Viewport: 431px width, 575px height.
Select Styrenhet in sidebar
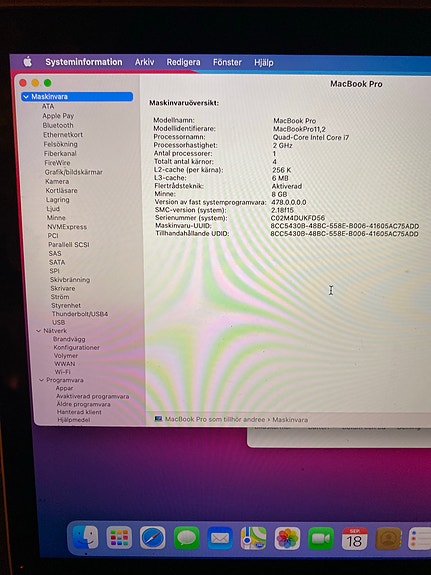coord(66,305)
